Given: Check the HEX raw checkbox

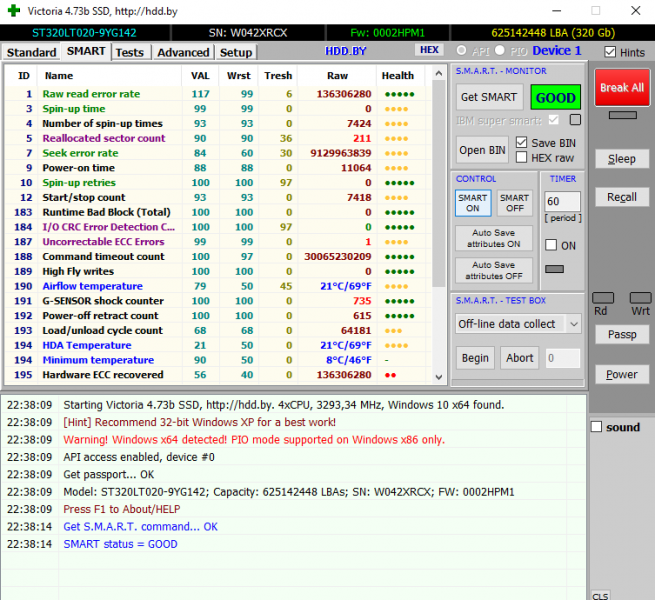Looking at the screenshot, I should pyautogui.click(x=521, y=158).
